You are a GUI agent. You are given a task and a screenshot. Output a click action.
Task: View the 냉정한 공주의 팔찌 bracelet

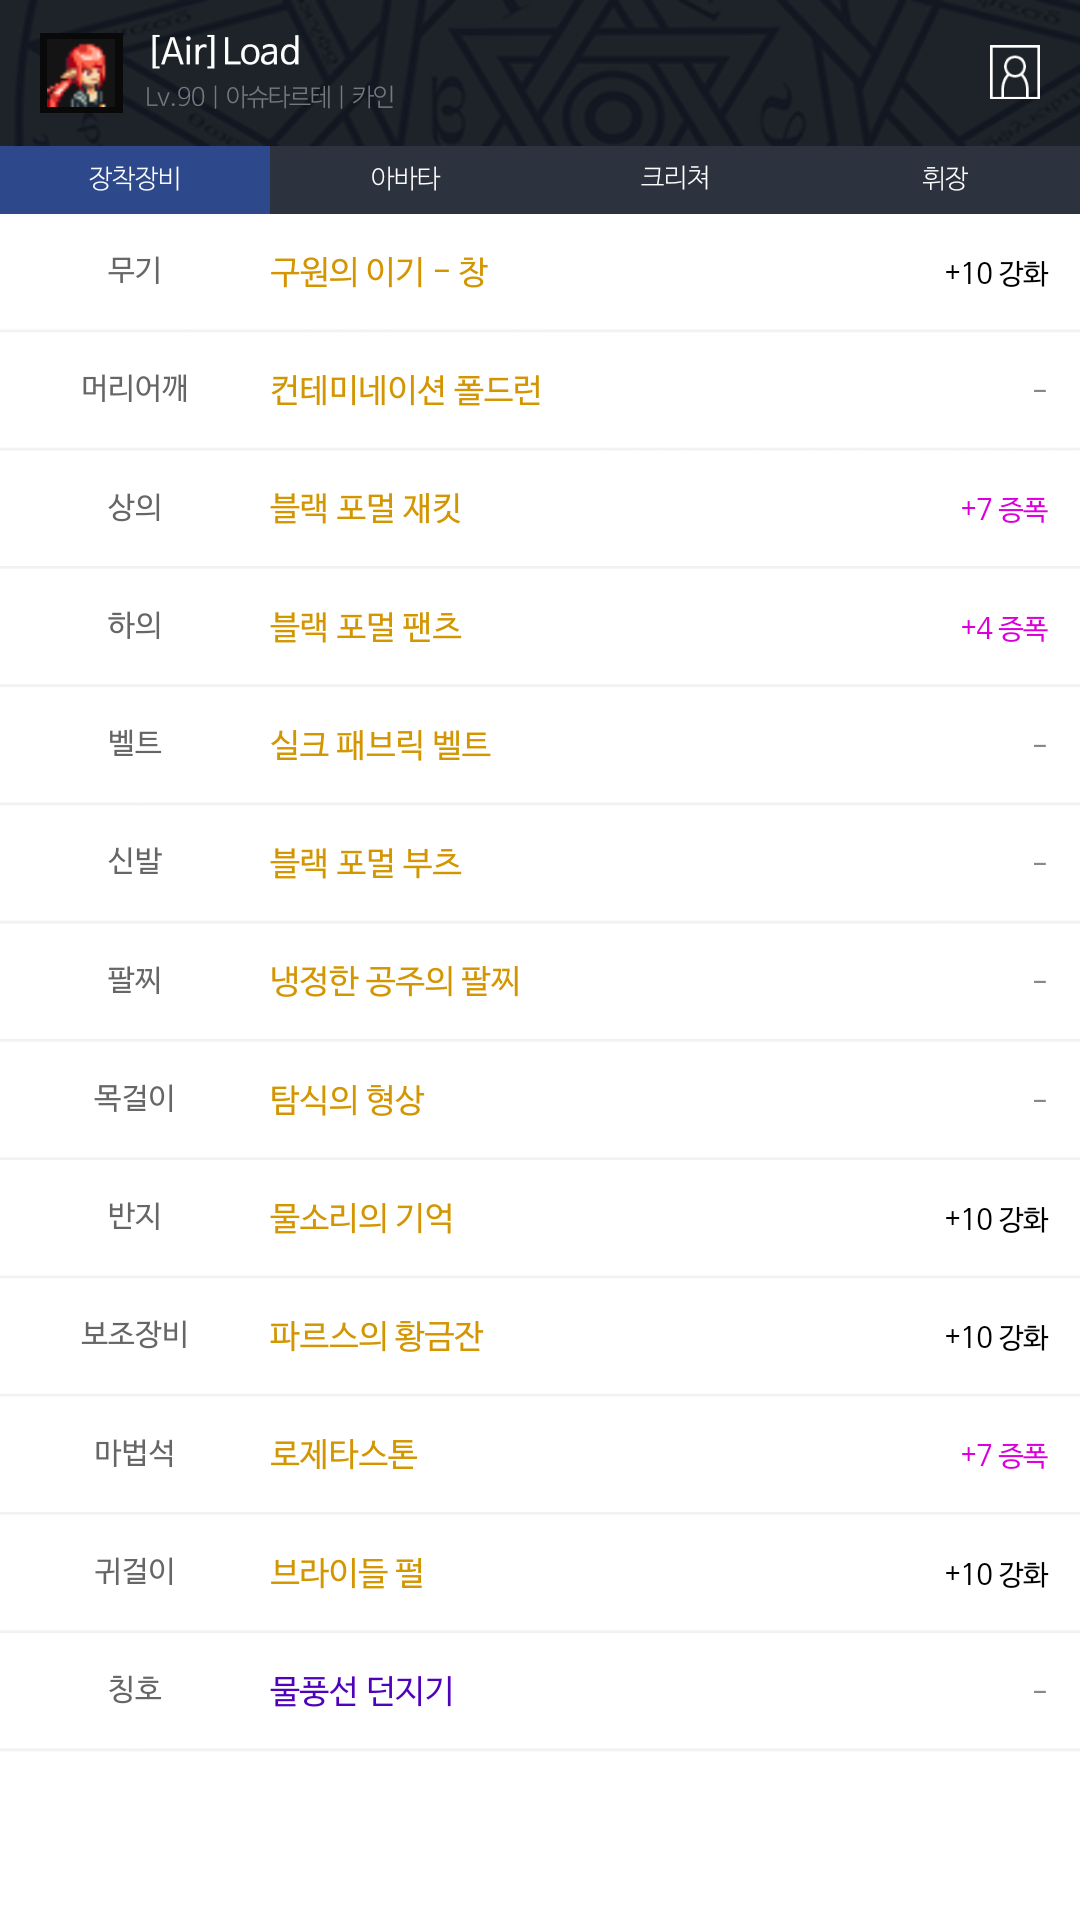pos(394,981)
